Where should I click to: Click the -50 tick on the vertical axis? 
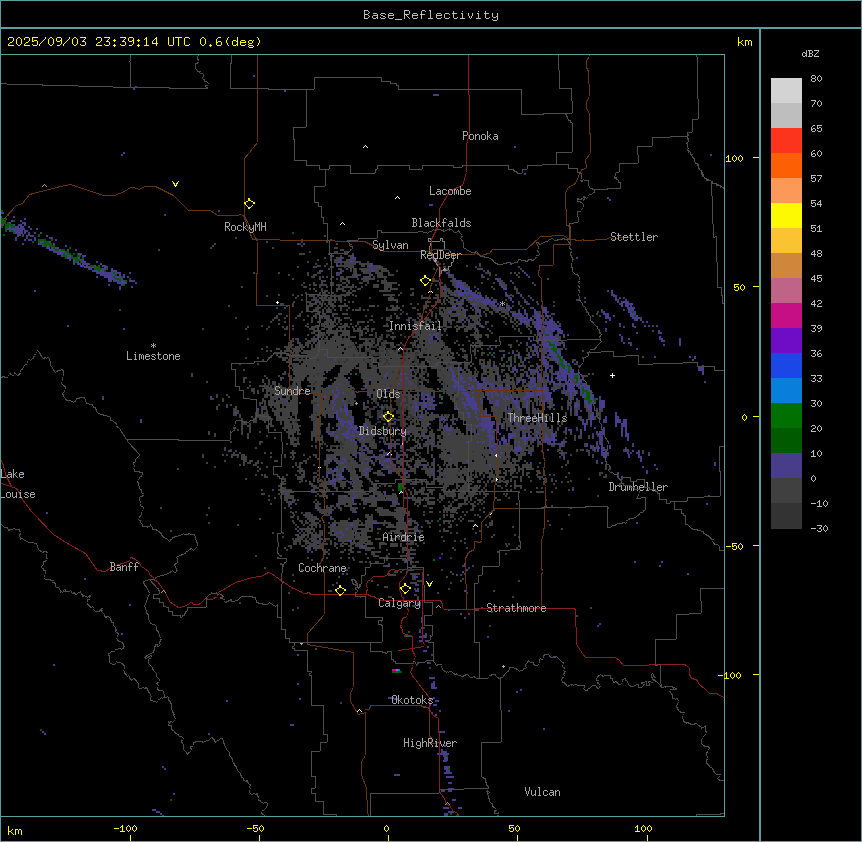tap(734, 546)
